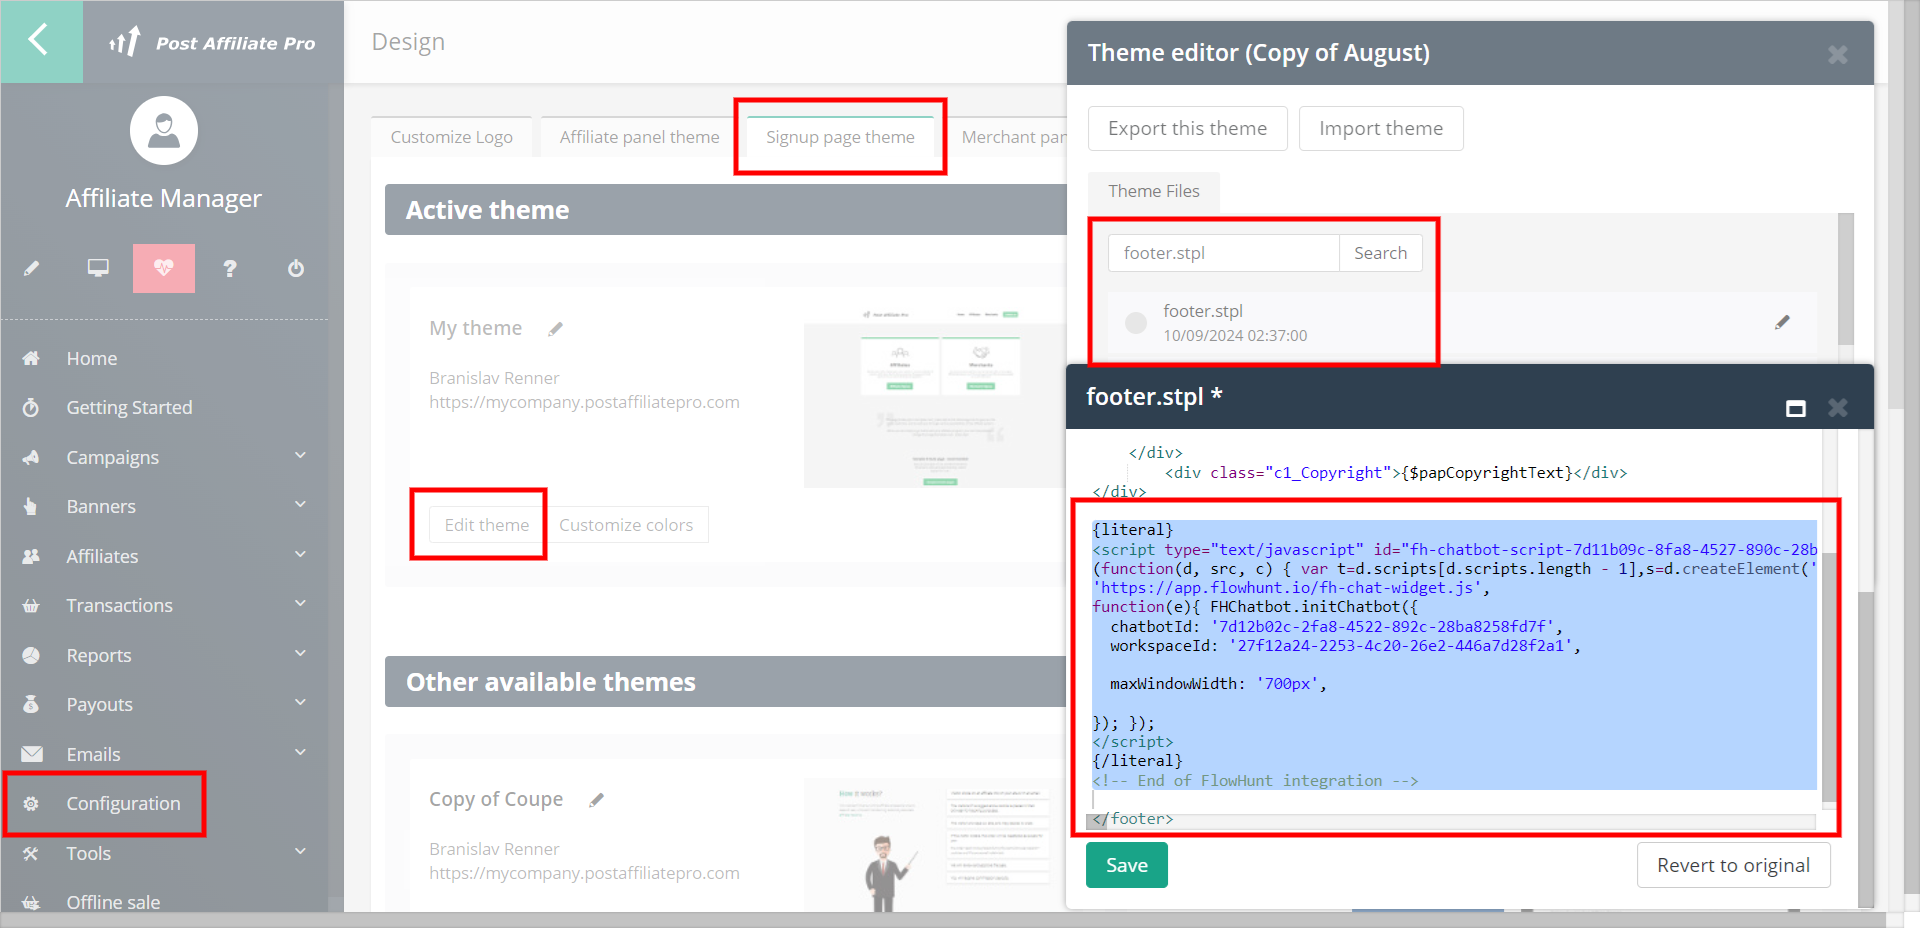Viewport: 1920px width, 928px height.
Task: Switch to the Signup page theme tab
Action: (840, 137)
